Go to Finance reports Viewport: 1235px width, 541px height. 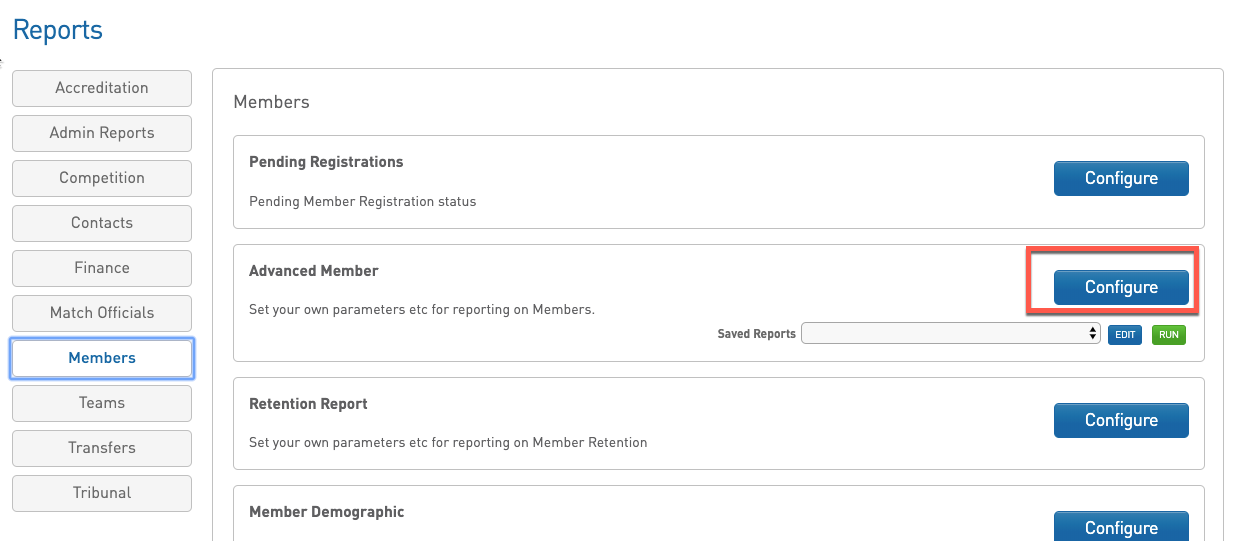tap(102, 268)
